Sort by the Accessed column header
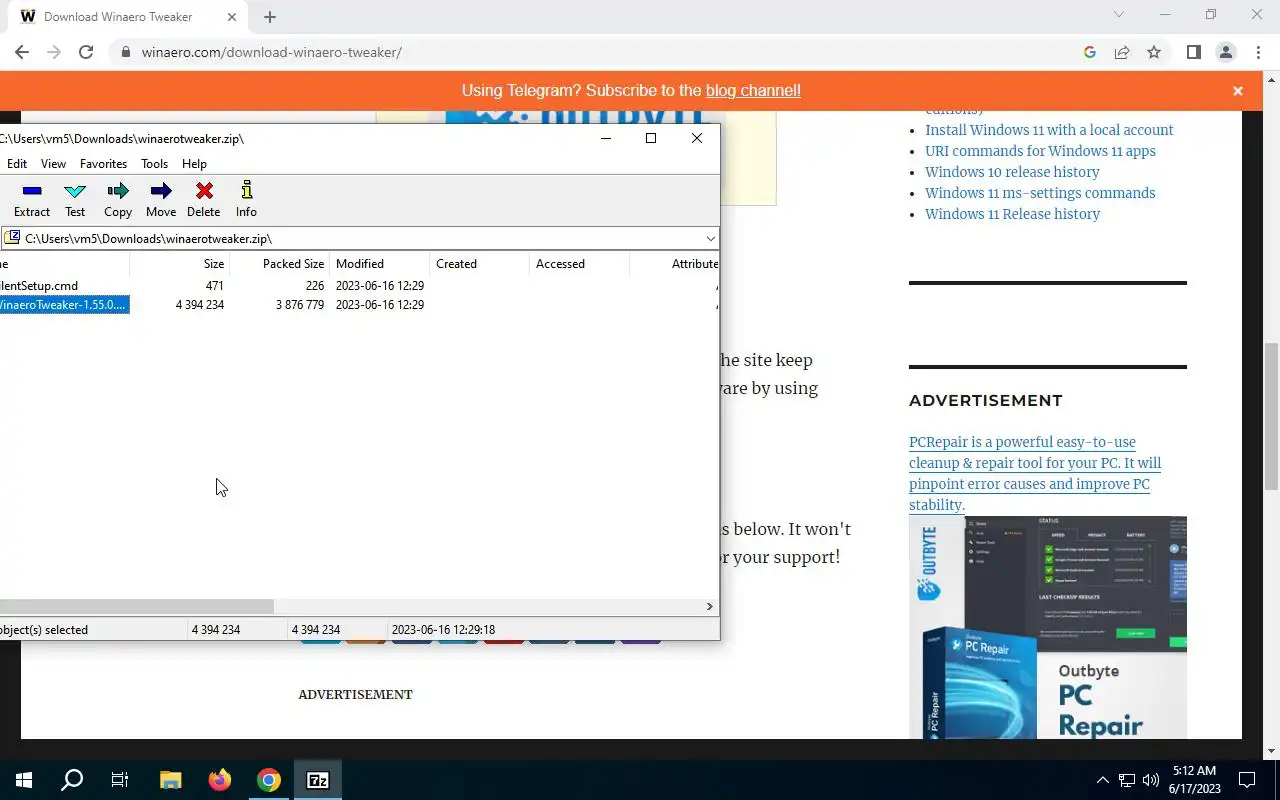Image resolution: width=1280 pixels, height=800 pixels. (580, 264)
